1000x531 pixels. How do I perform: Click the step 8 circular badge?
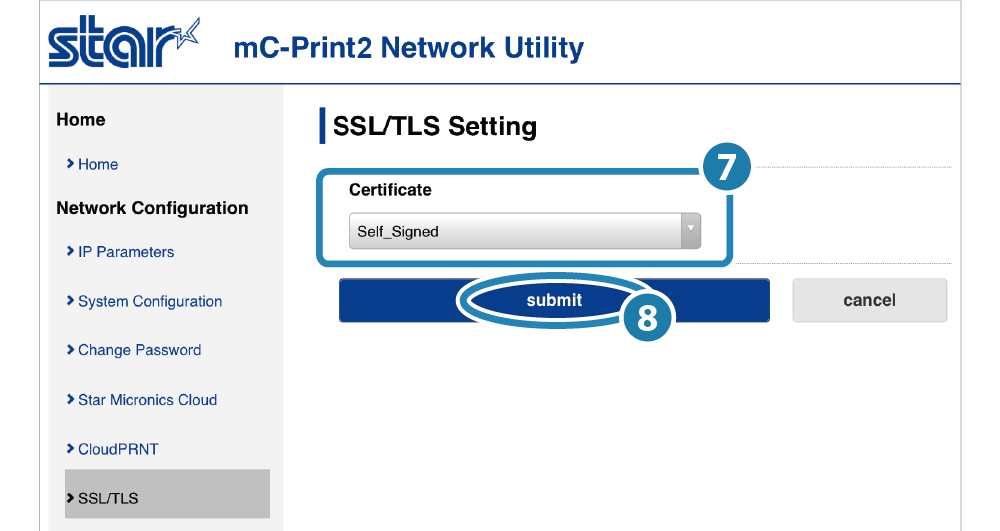pos(647,318)
